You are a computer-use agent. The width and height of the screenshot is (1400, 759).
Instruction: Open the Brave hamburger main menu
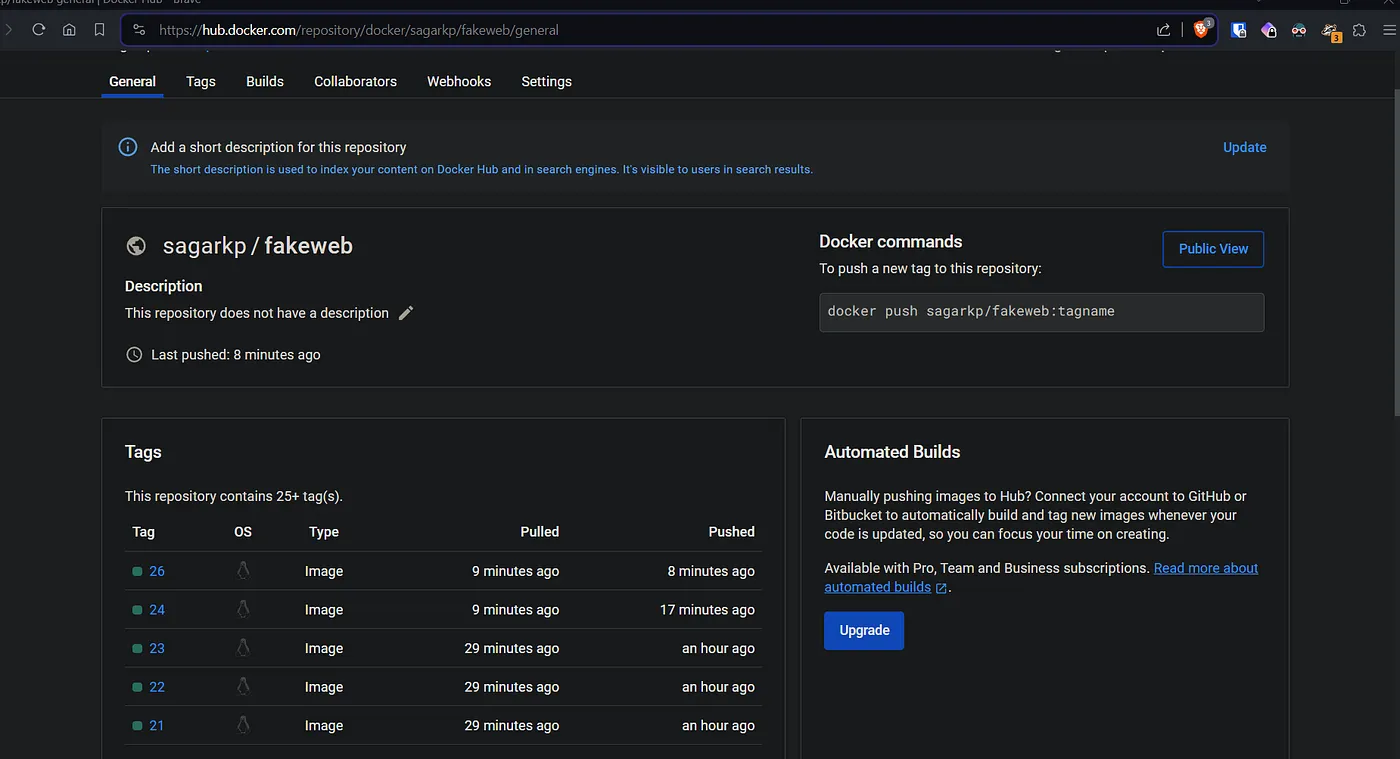[1389, 30]
